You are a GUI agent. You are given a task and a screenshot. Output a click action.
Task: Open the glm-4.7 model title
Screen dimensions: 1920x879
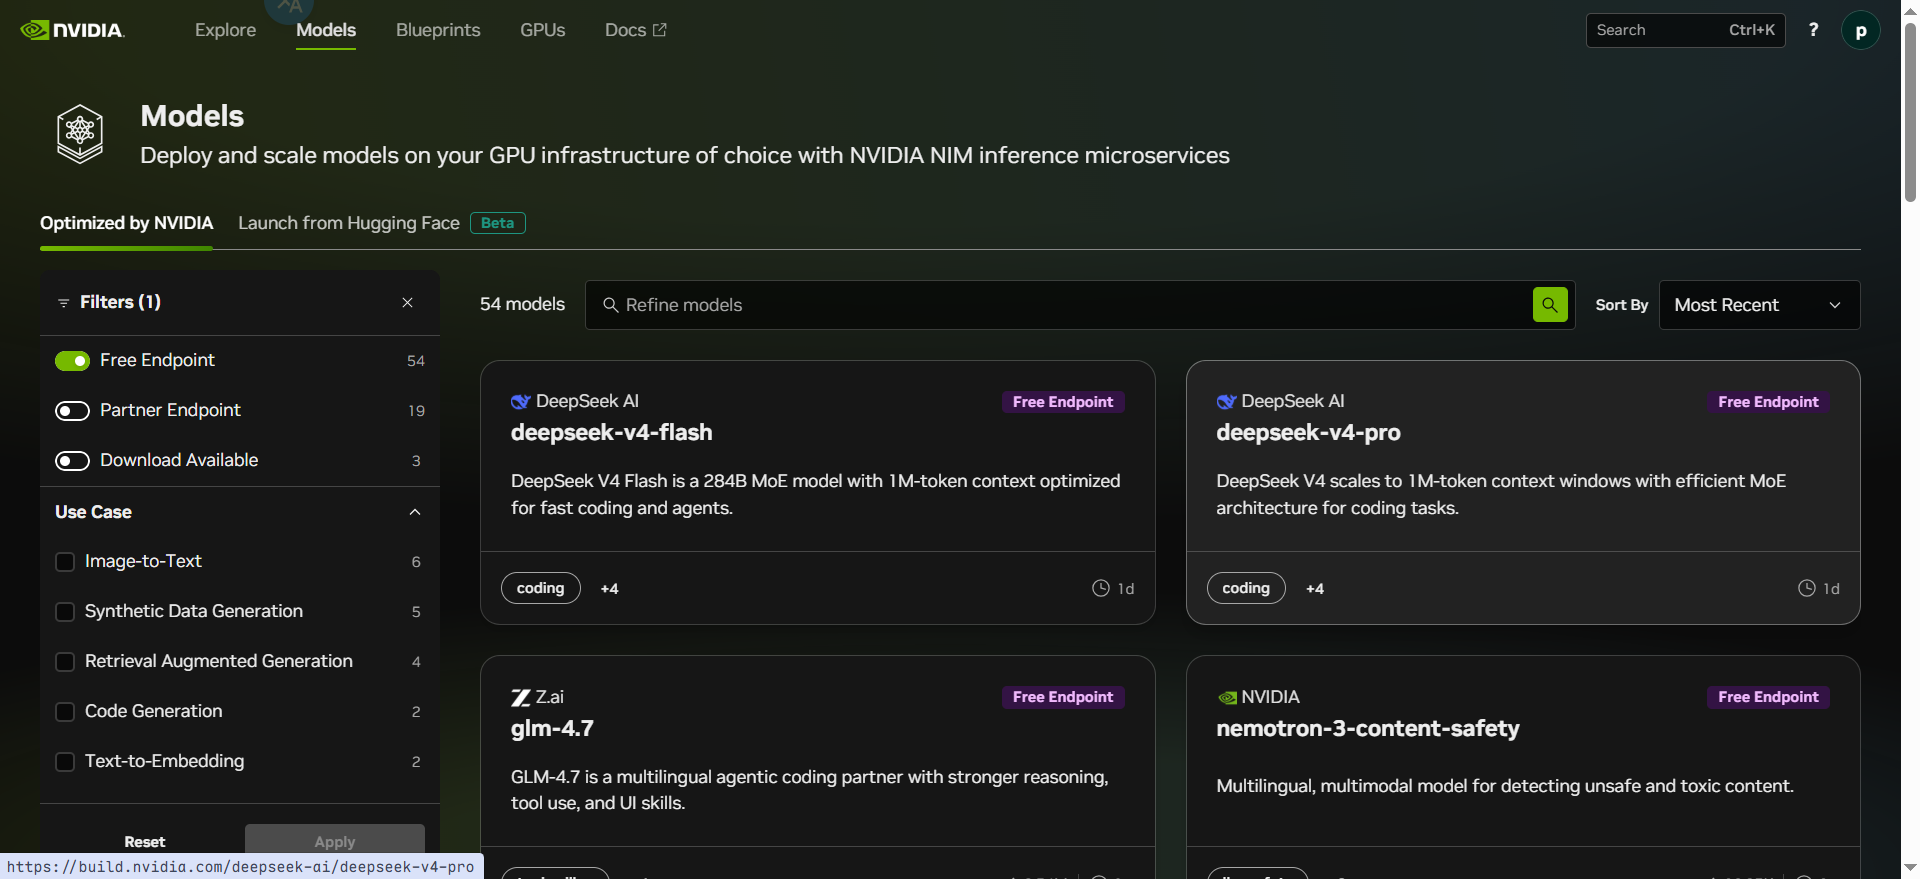tap(552, 728)
